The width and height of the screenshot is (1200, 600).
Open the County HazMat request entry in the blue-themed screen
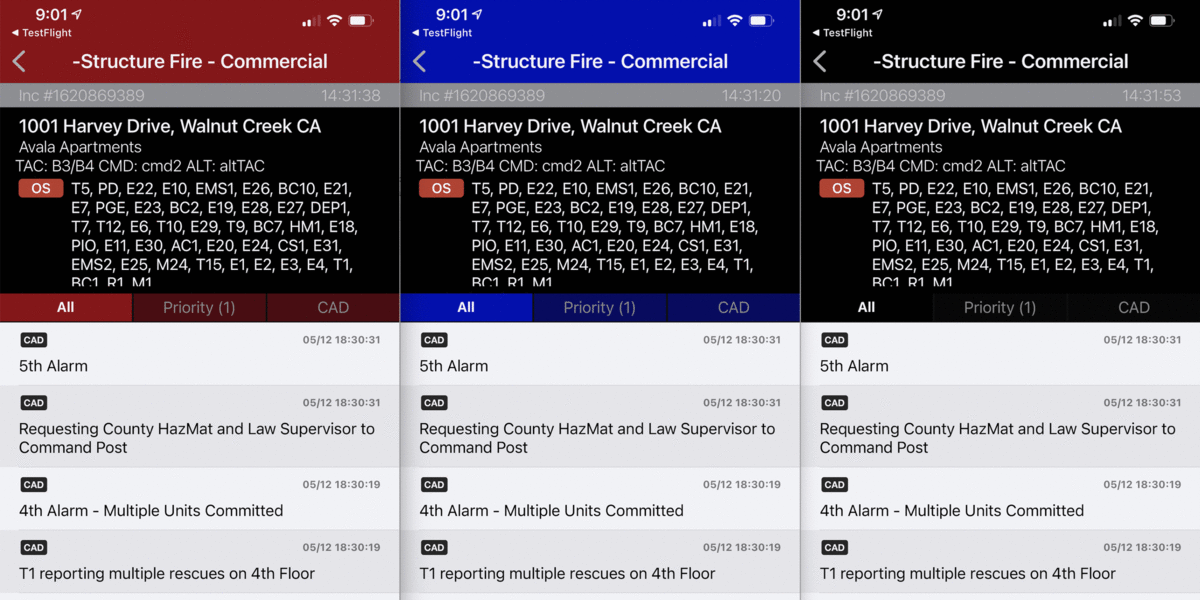(x=600, y=427)
